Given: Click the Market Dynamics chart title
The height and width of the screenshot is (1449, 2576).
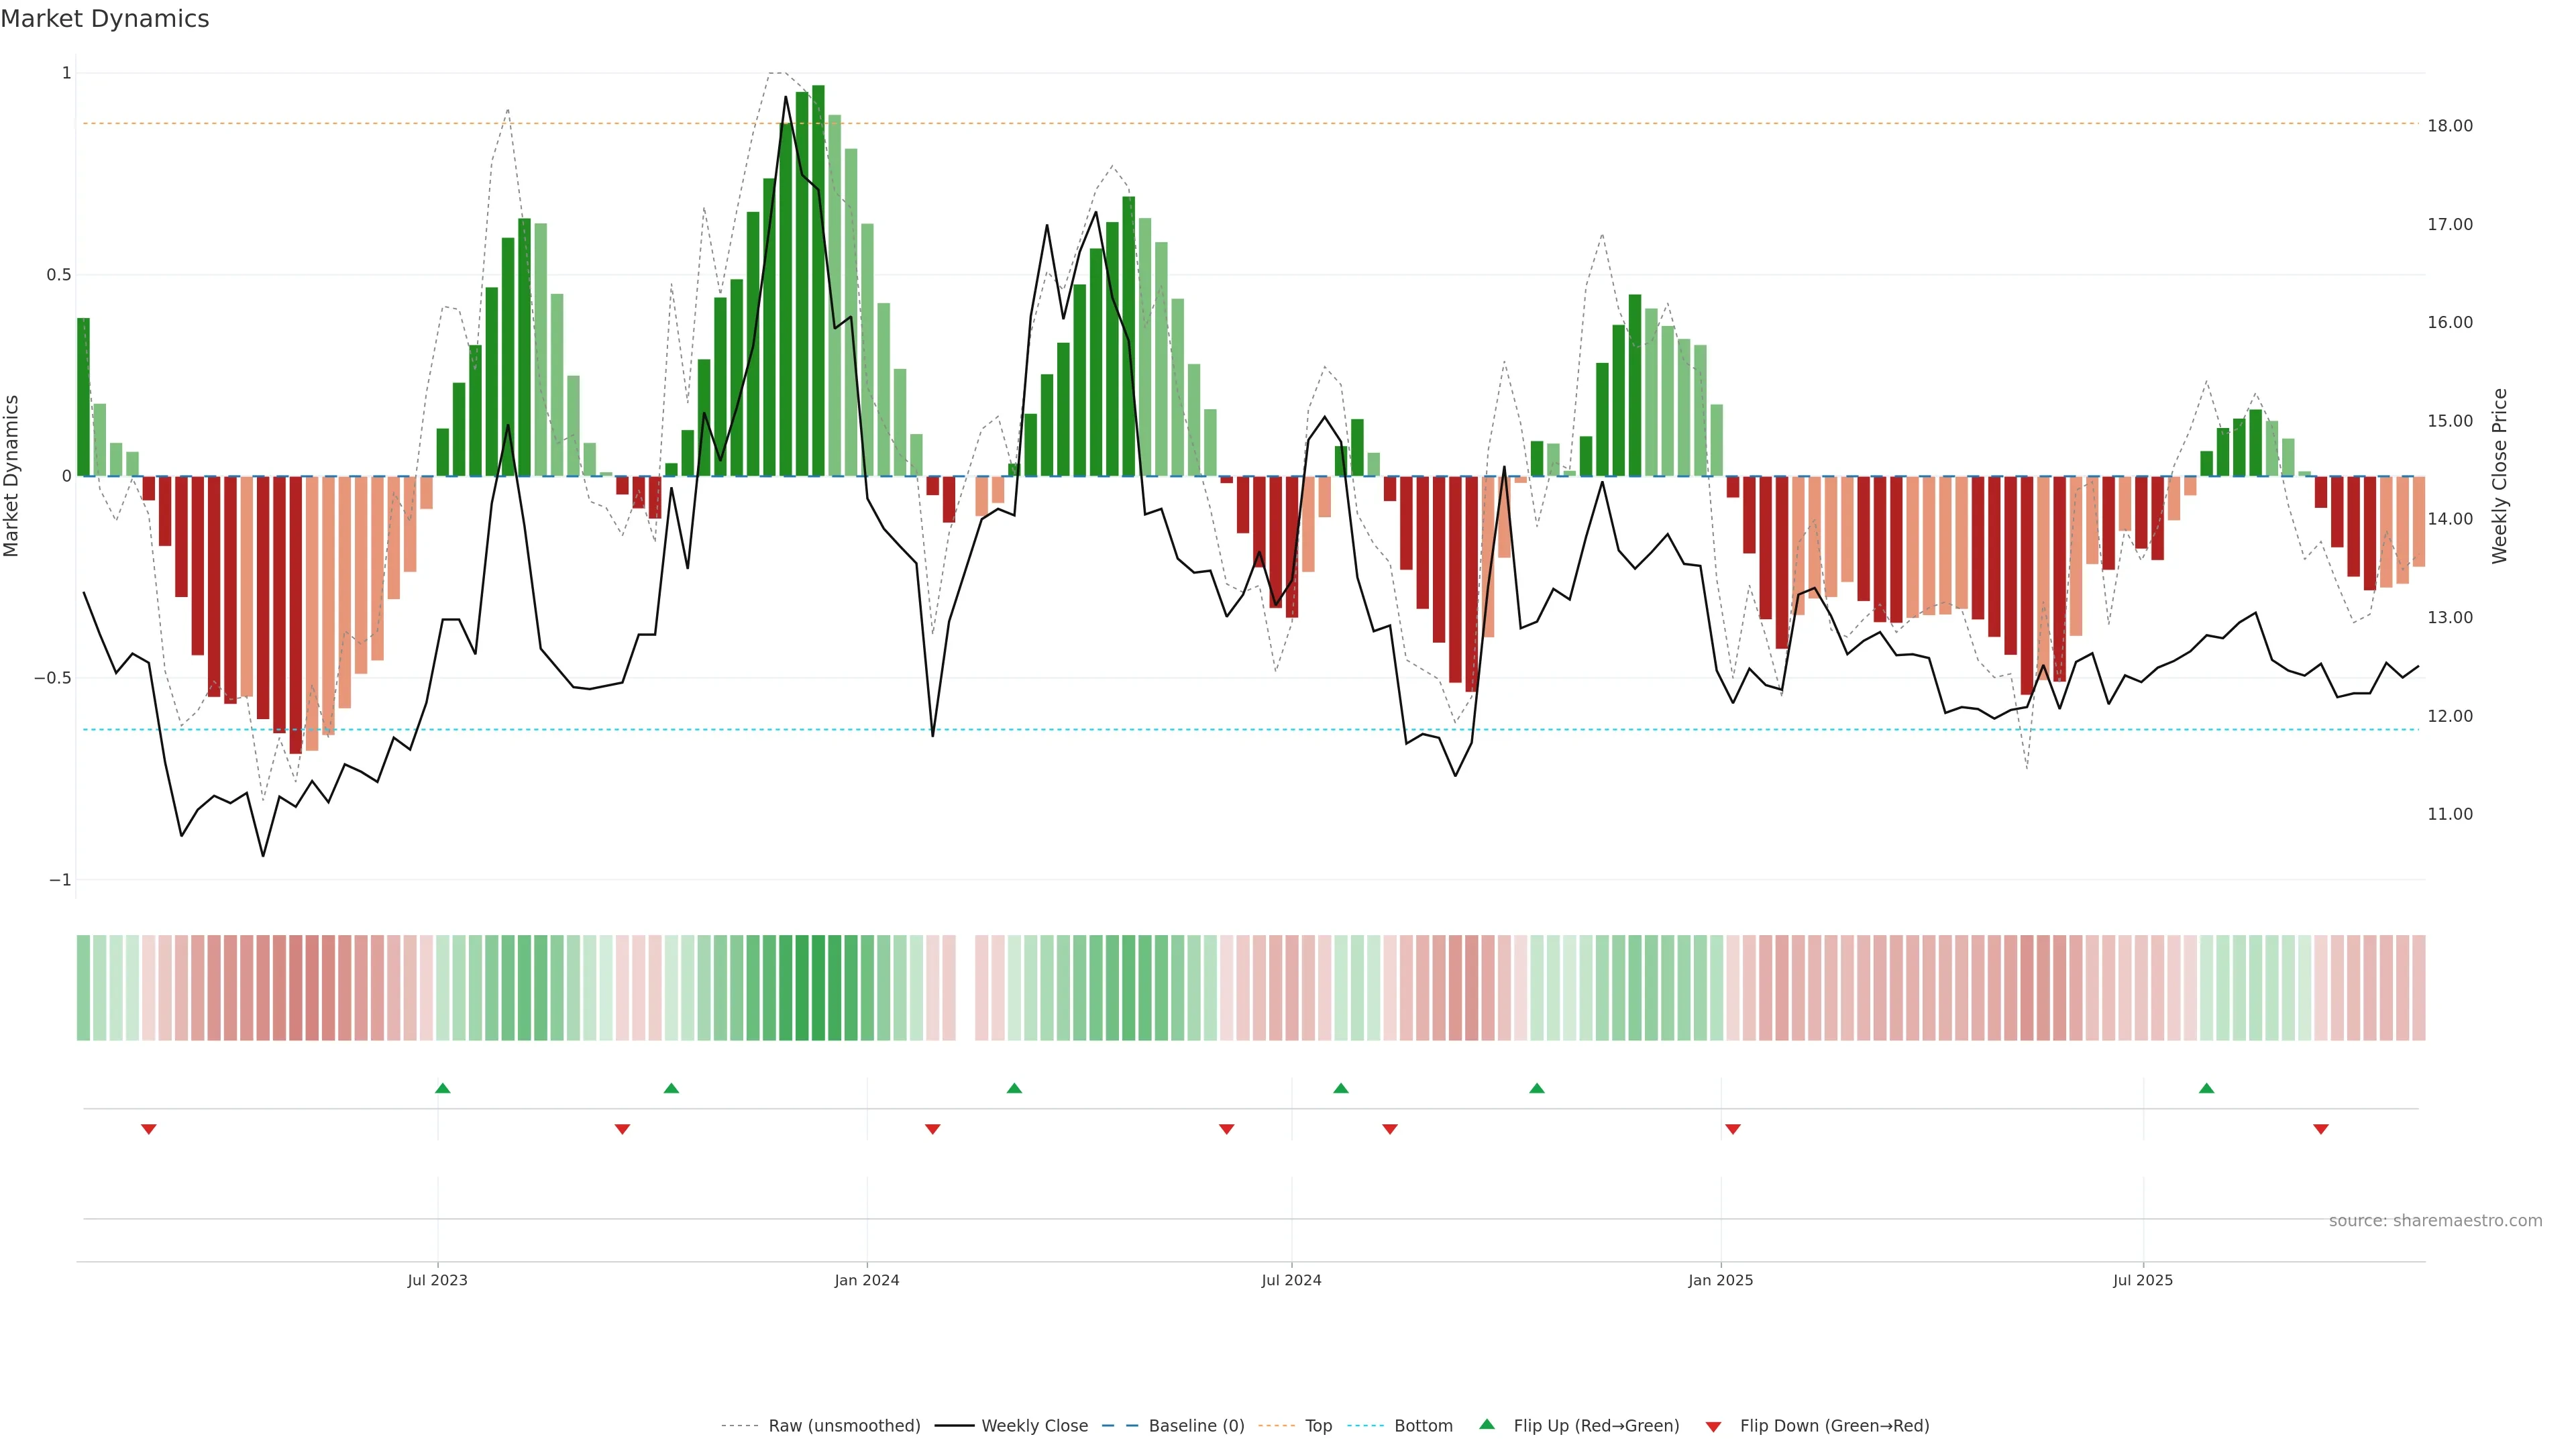Looking at the screenshot, I should point(105,19).
